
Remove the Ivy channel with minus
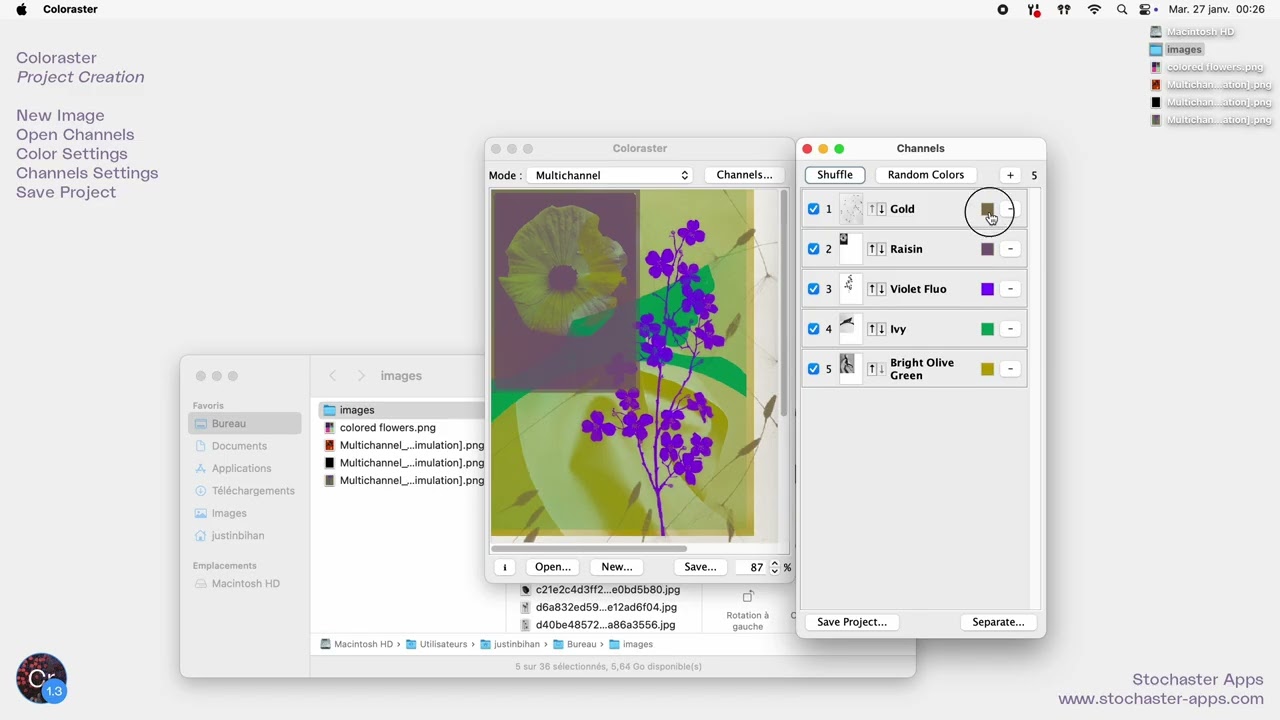[x=1010, y=329]
